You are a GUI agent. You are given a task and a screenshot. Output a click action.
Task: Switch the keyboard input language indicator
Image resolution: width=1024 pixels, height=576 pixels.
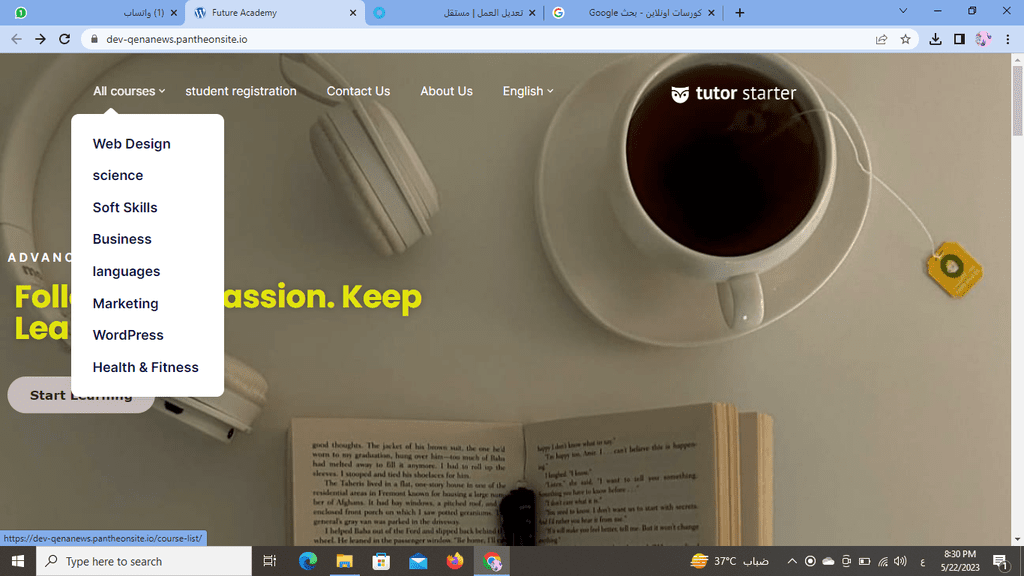922,561
